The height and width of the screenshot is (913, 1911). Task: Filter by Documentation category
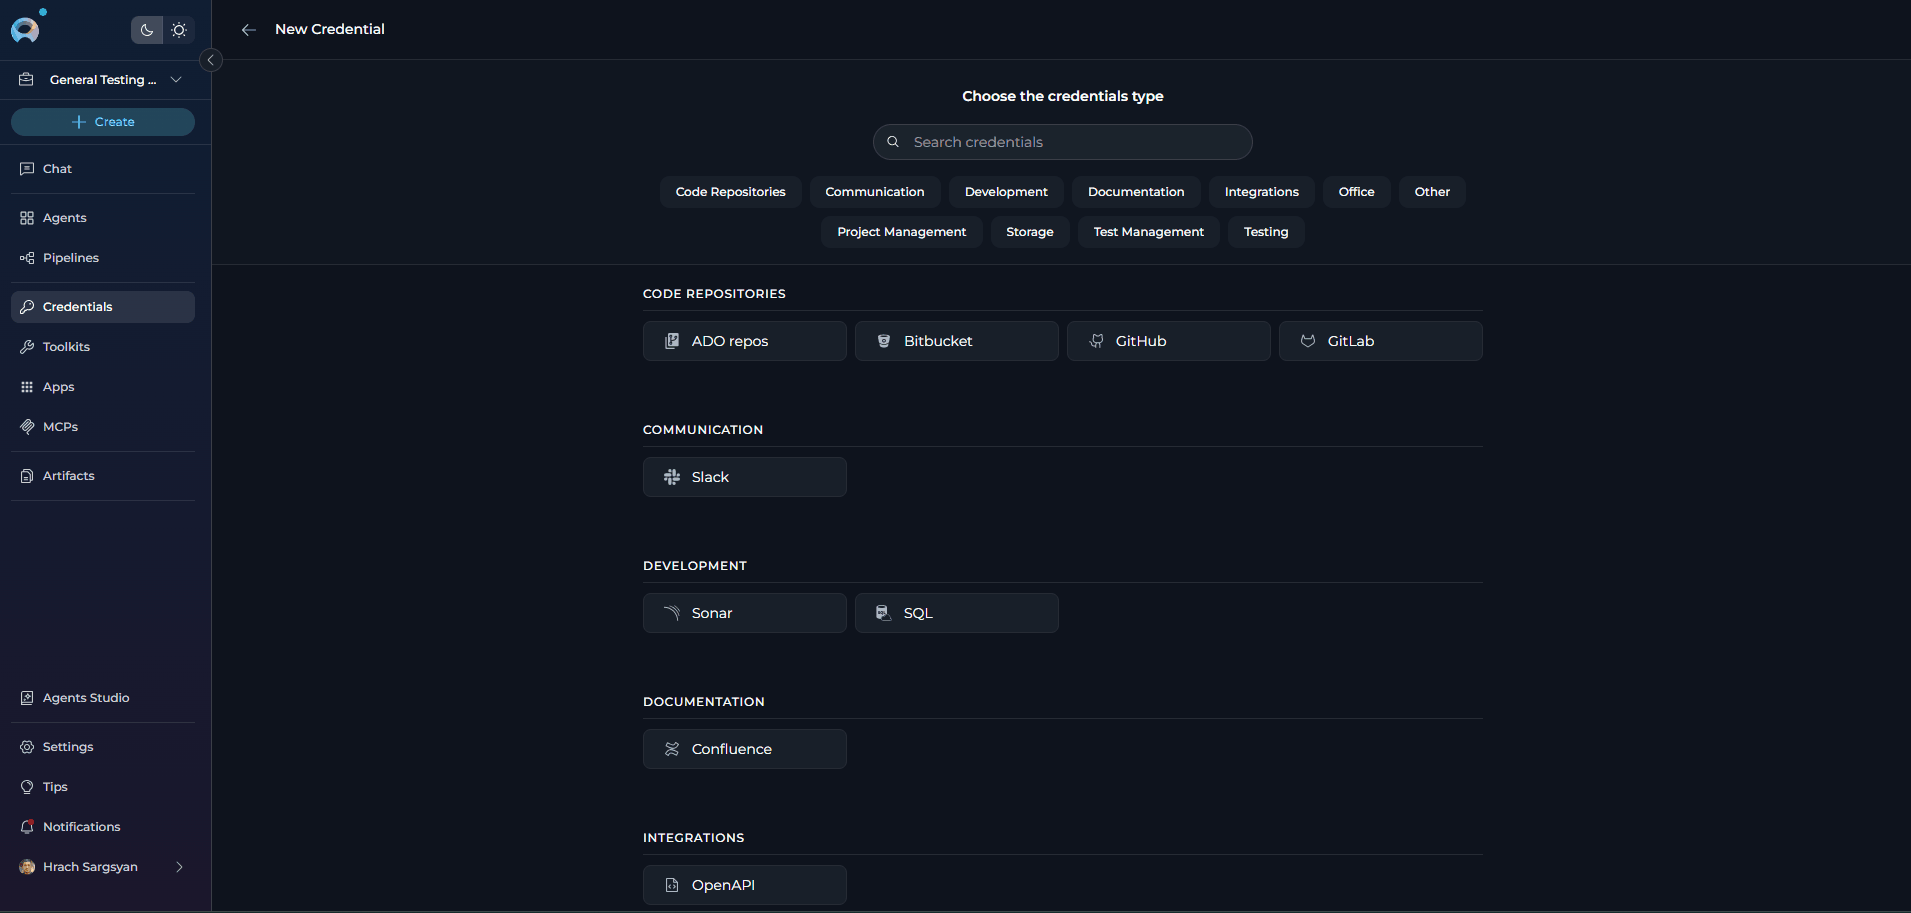click(x=1136, y=192)
